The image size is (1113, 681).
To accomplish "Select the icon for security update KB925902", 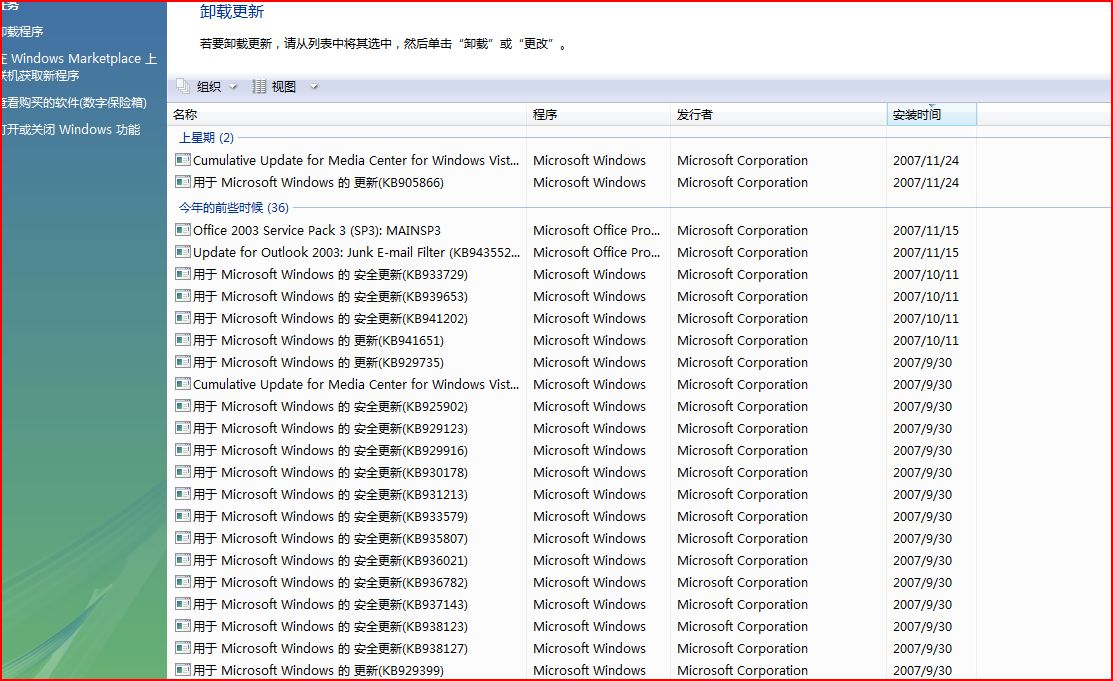I will pos(182,406).
